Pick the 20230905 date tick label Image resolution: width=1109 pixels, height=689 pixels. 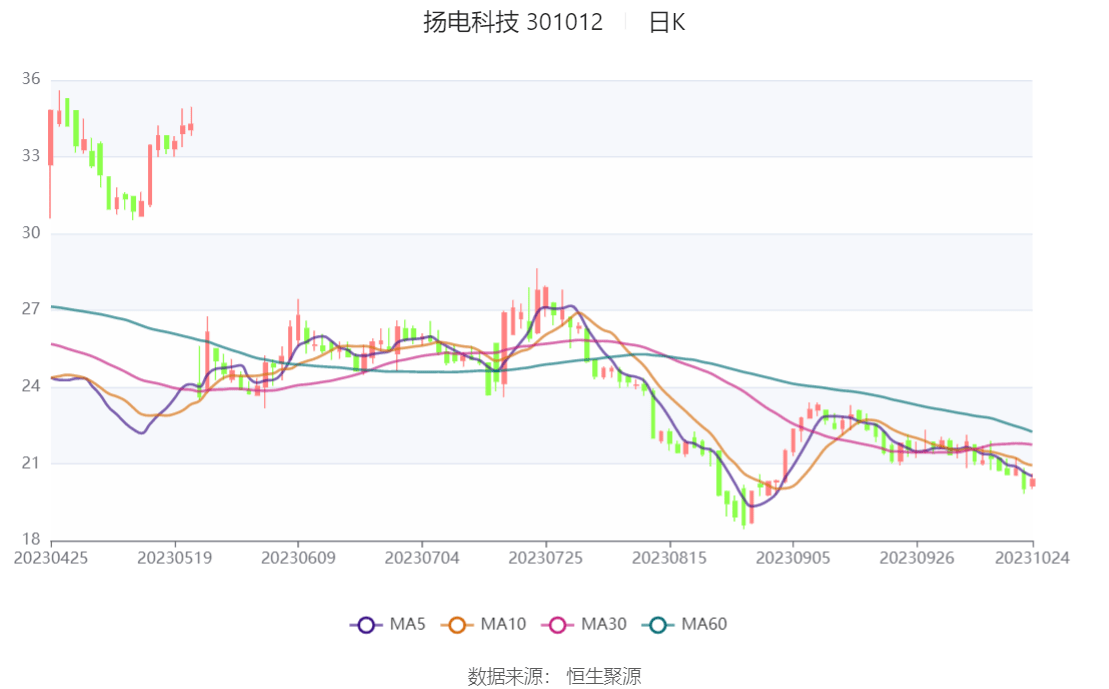coord(792,558)
